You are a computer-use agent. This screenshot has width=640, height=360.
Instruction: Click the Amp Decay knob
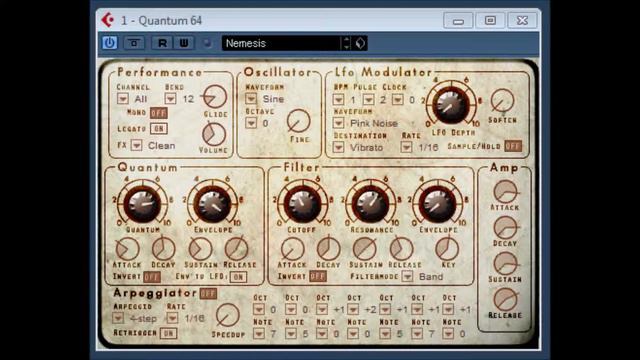[505, 228]
